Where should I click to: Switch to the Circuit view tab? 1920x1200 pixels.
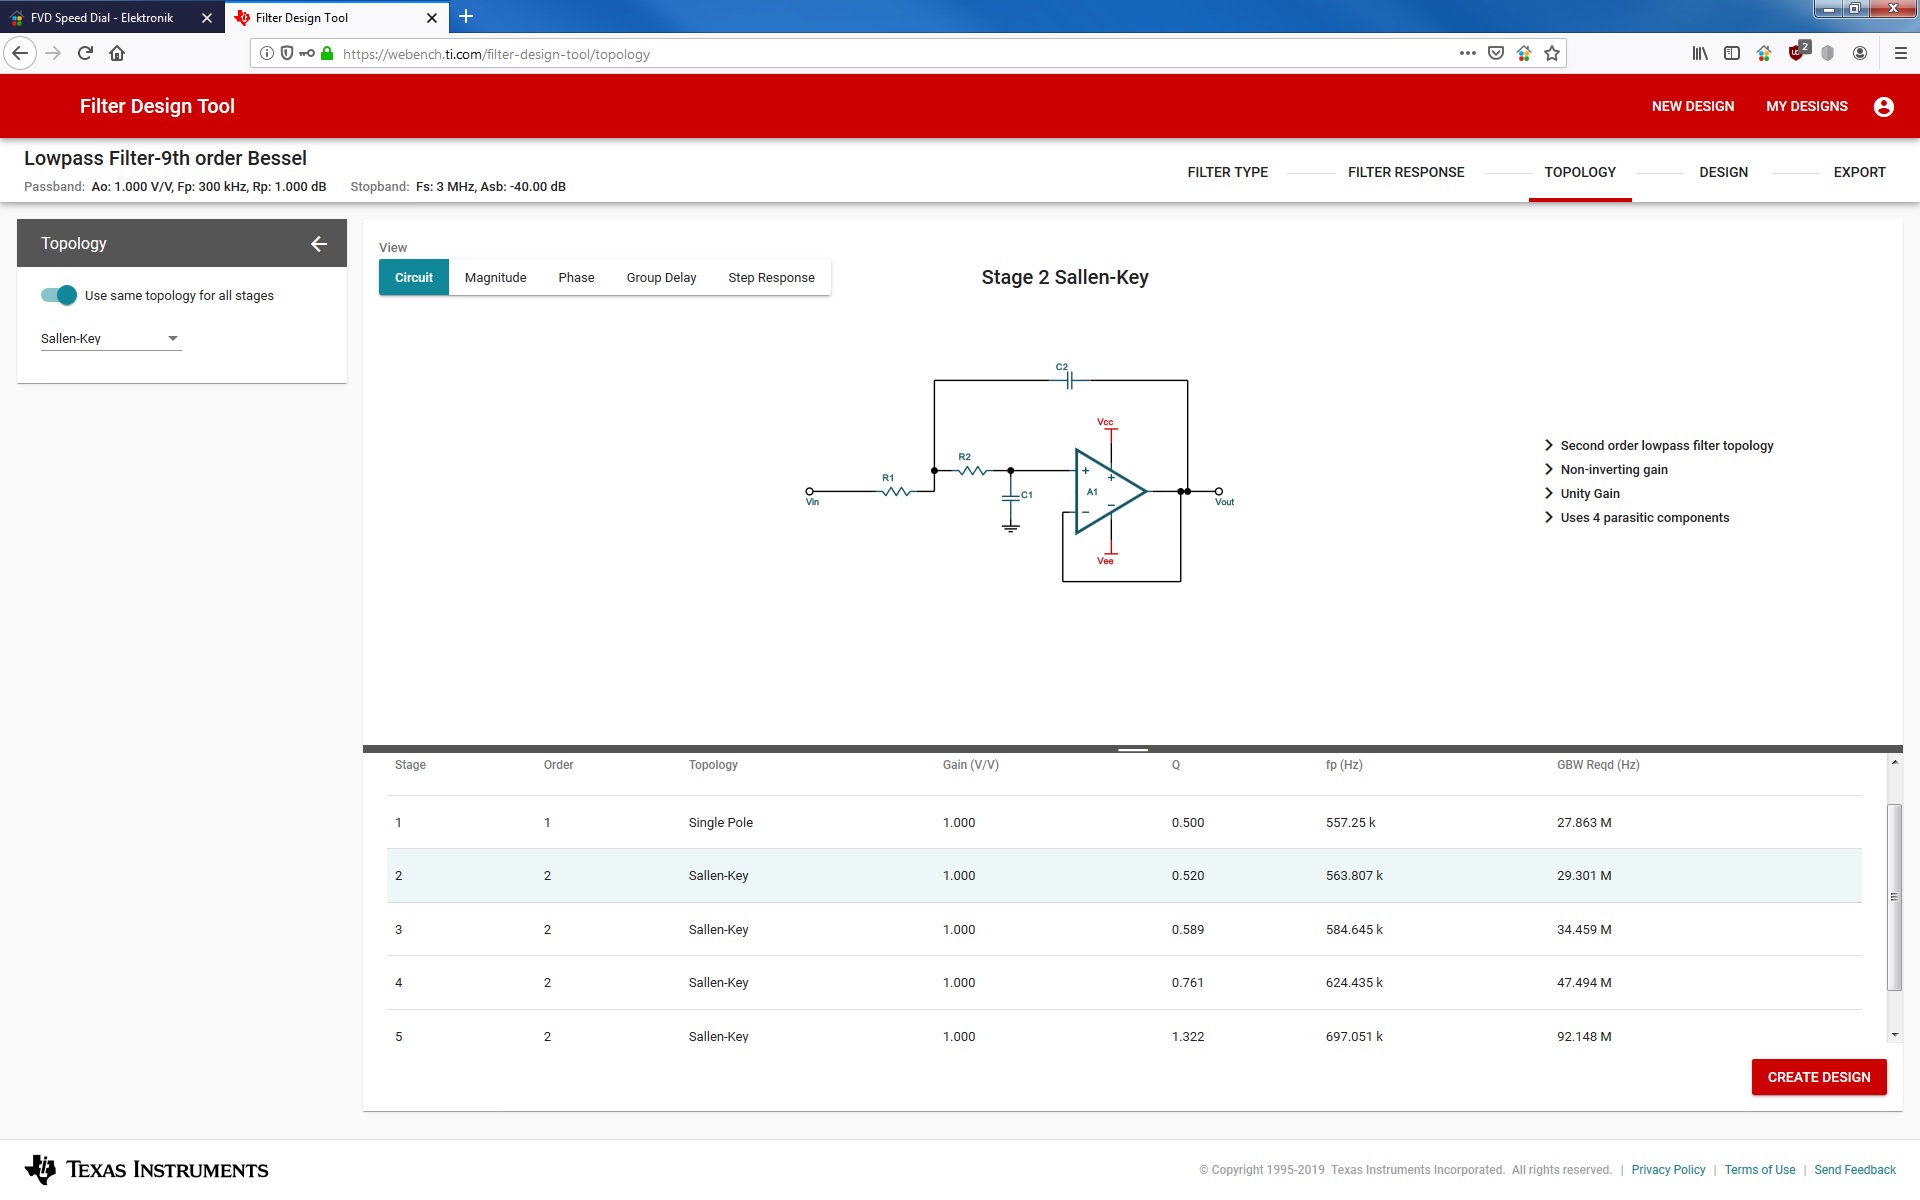click(x=414, y=278)
